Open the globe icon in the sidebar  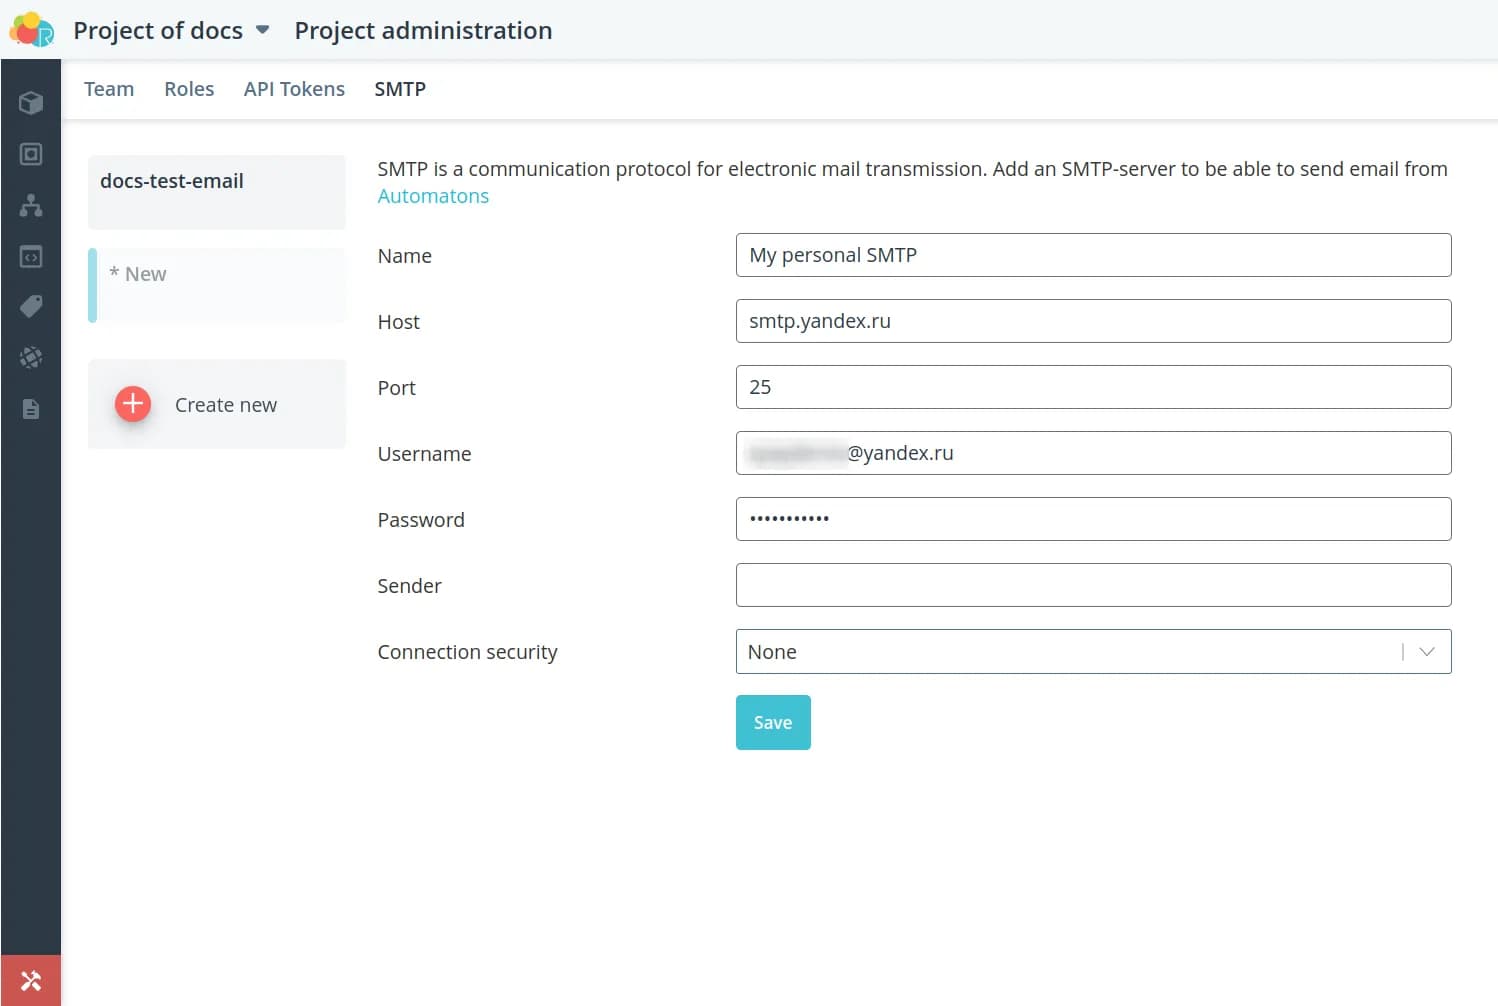click(x=31, y=357)
